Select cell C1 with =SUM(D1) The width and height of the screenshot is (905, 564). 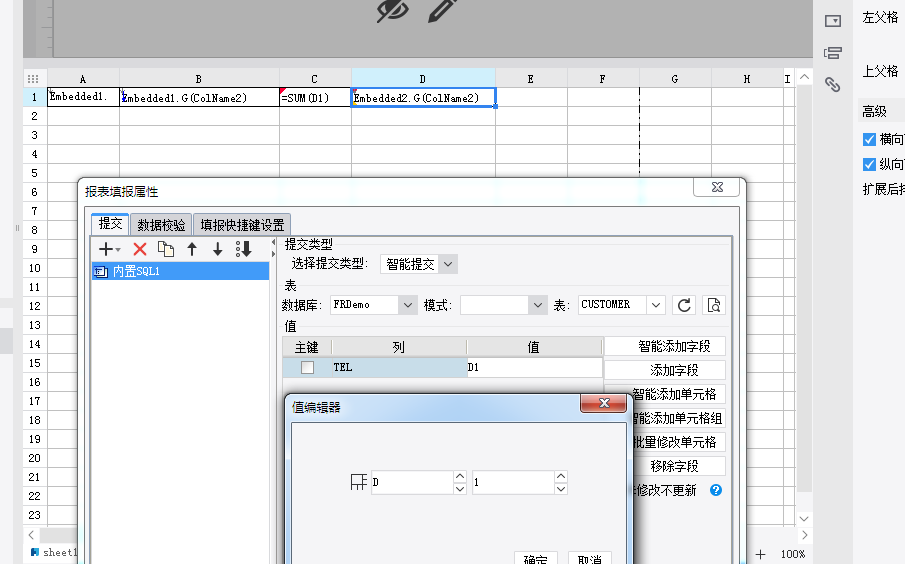[315, 98]
